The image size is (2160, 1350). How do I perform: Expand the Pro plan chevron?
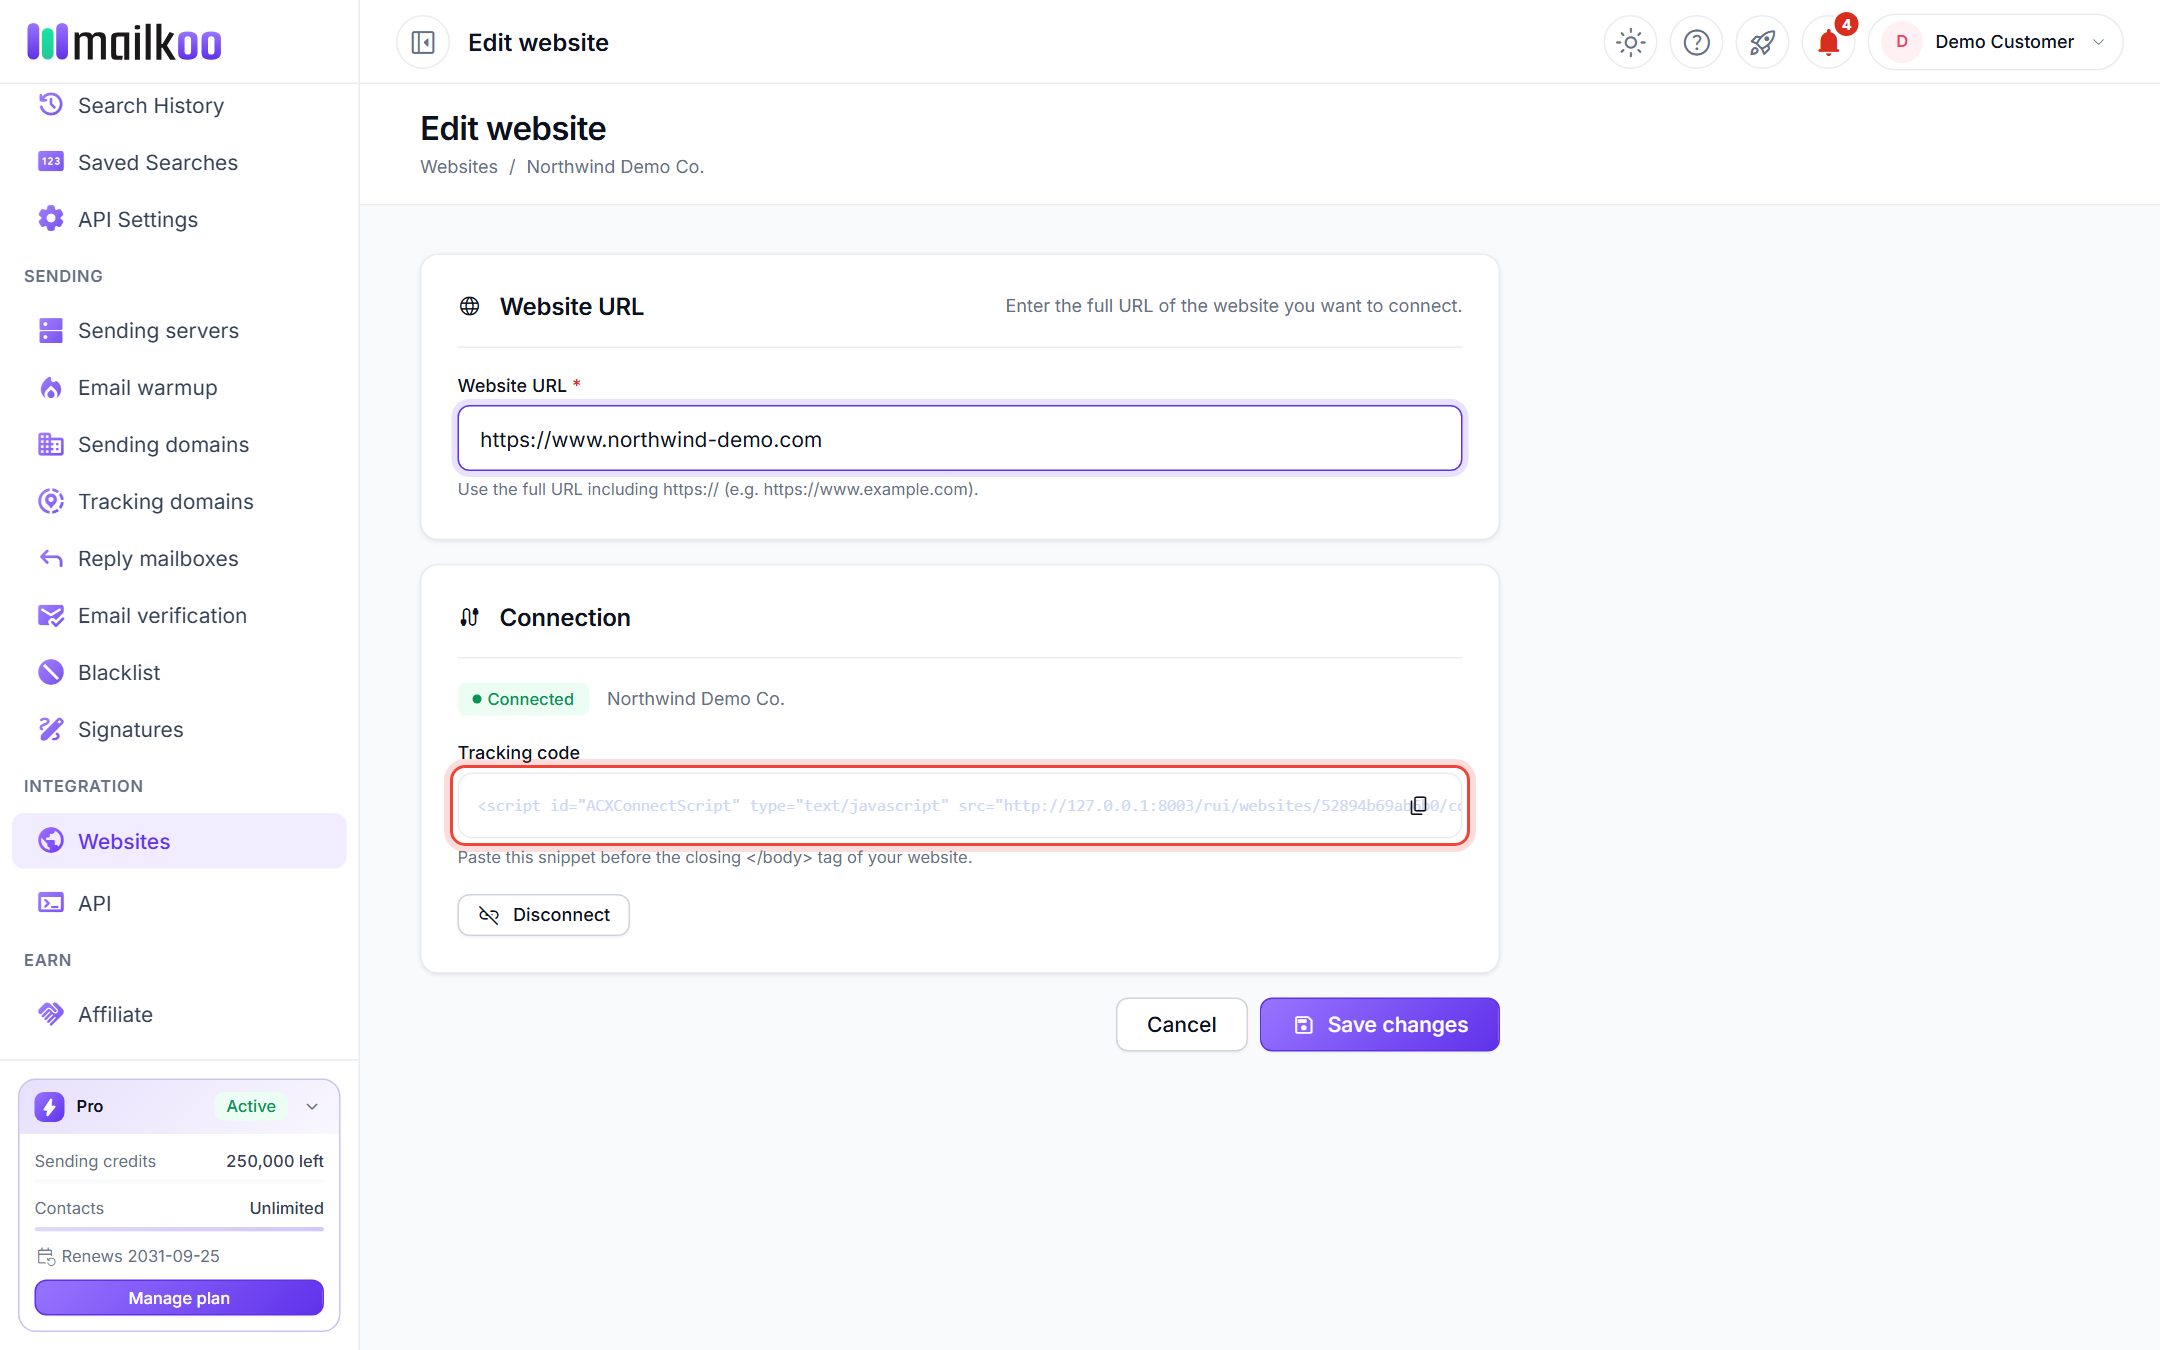click(312, 1106)
